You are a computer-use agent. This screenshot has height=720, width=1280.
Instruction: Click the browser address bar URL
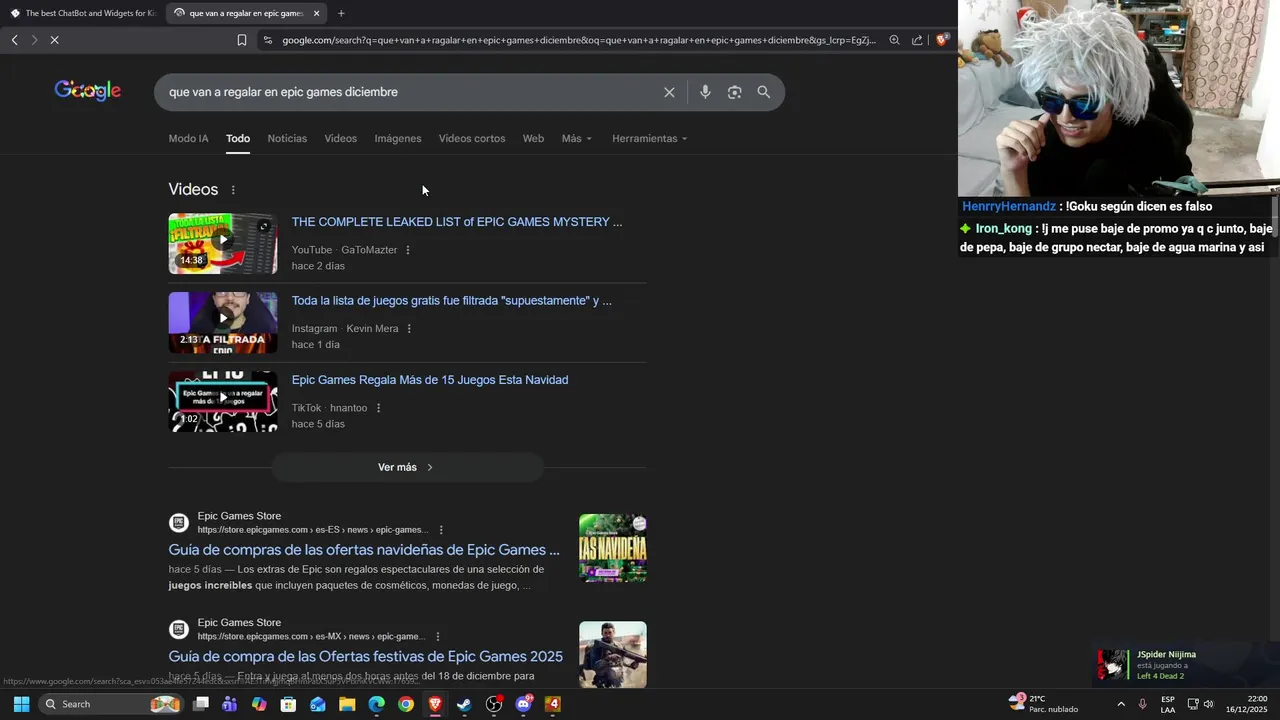click(578, 40)
